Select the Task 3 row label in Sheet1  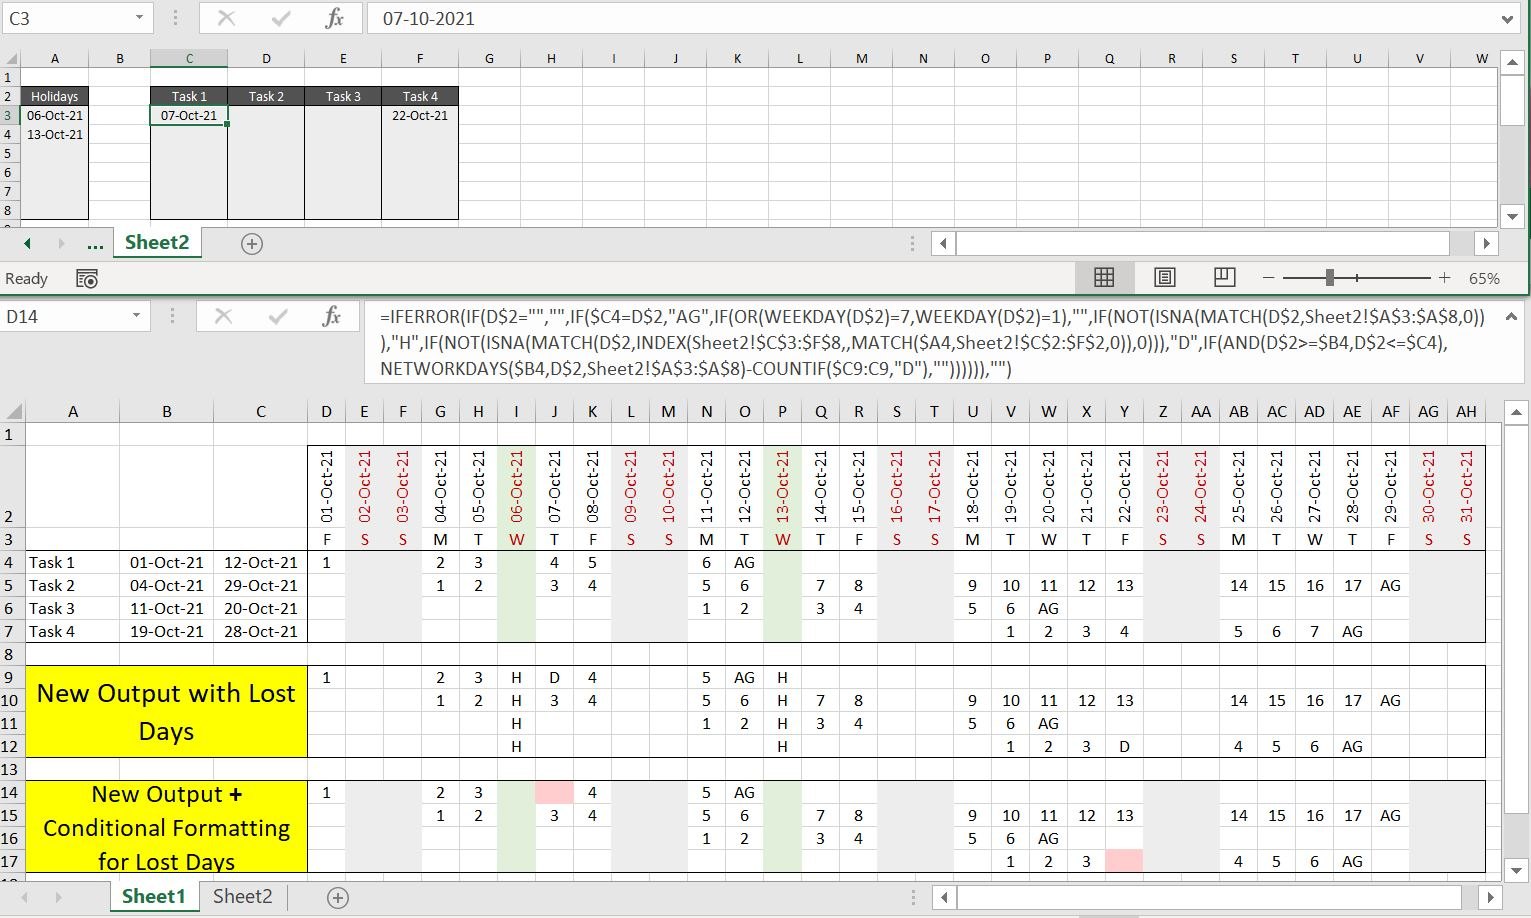(72, 608)
